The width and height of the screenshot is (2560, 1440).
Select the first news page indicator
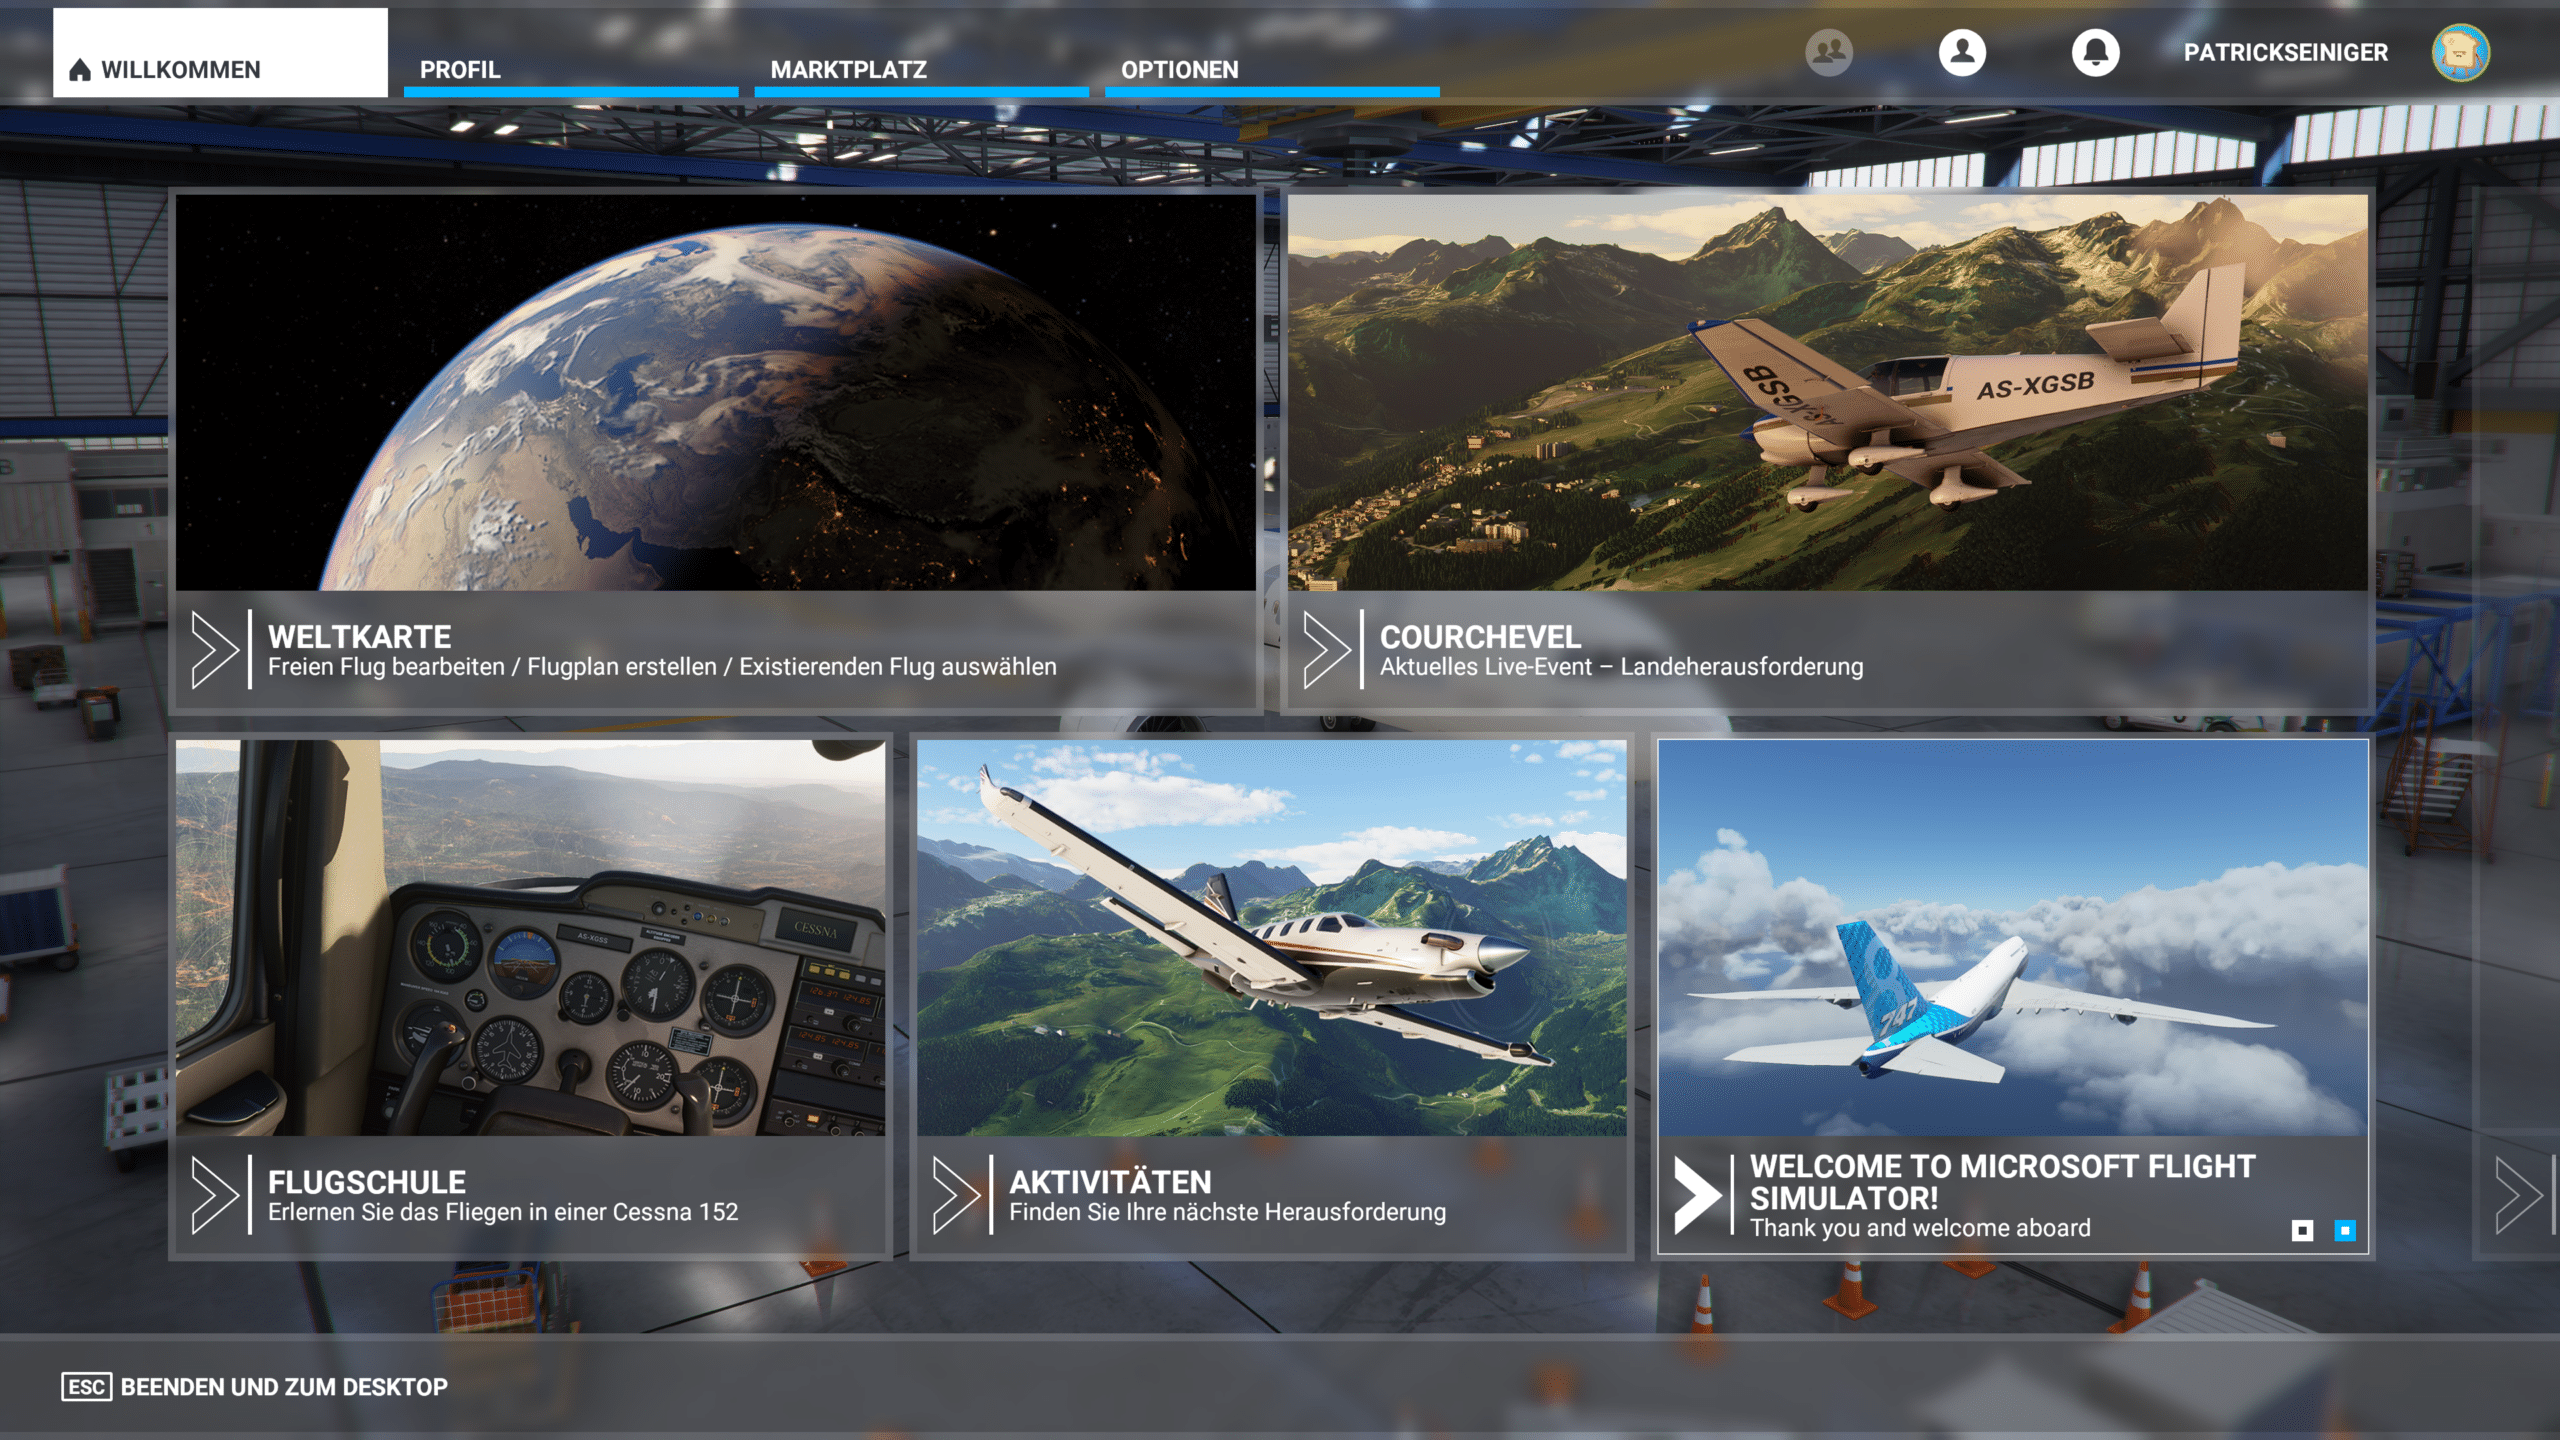click(x=2302, y=1230)
